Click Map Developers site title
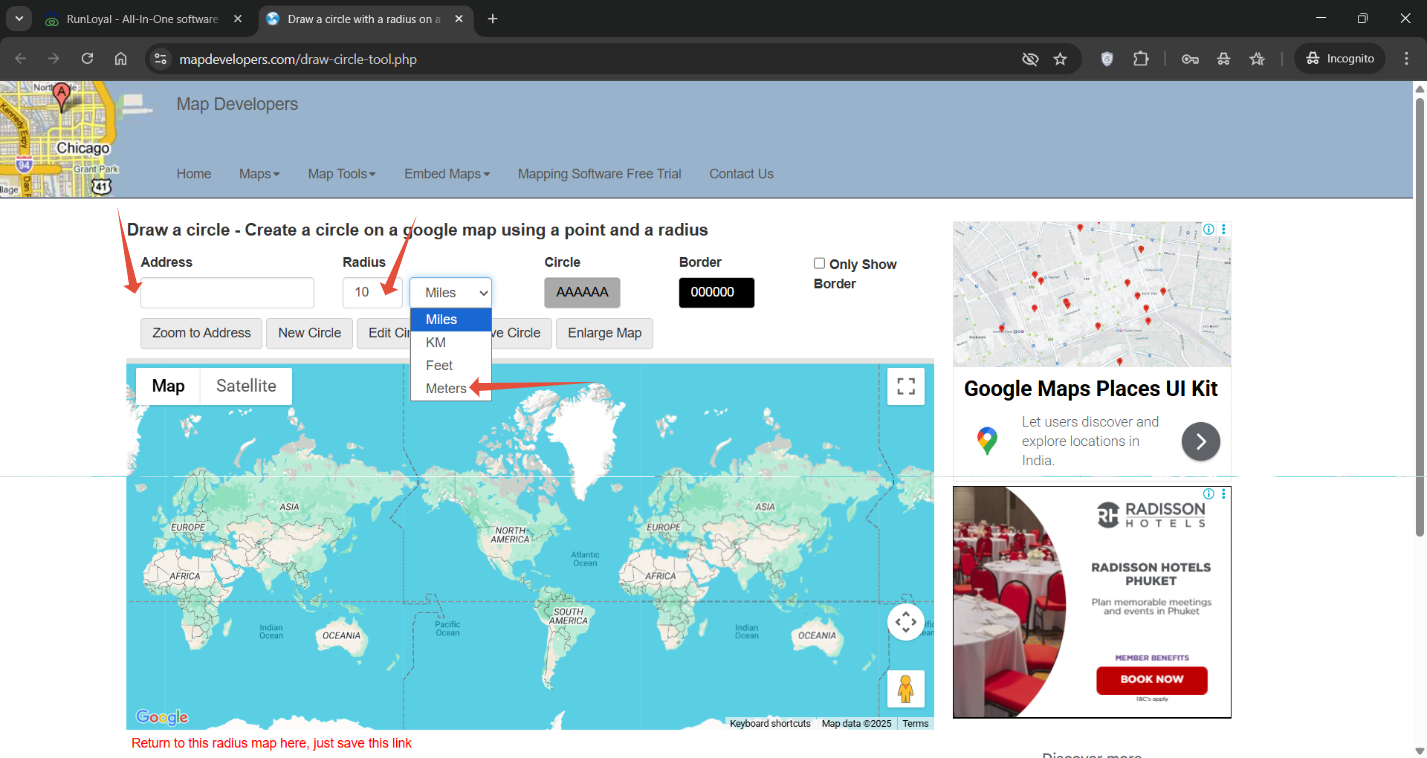Viewport: 1427px width, 758px height. point(237,104)
